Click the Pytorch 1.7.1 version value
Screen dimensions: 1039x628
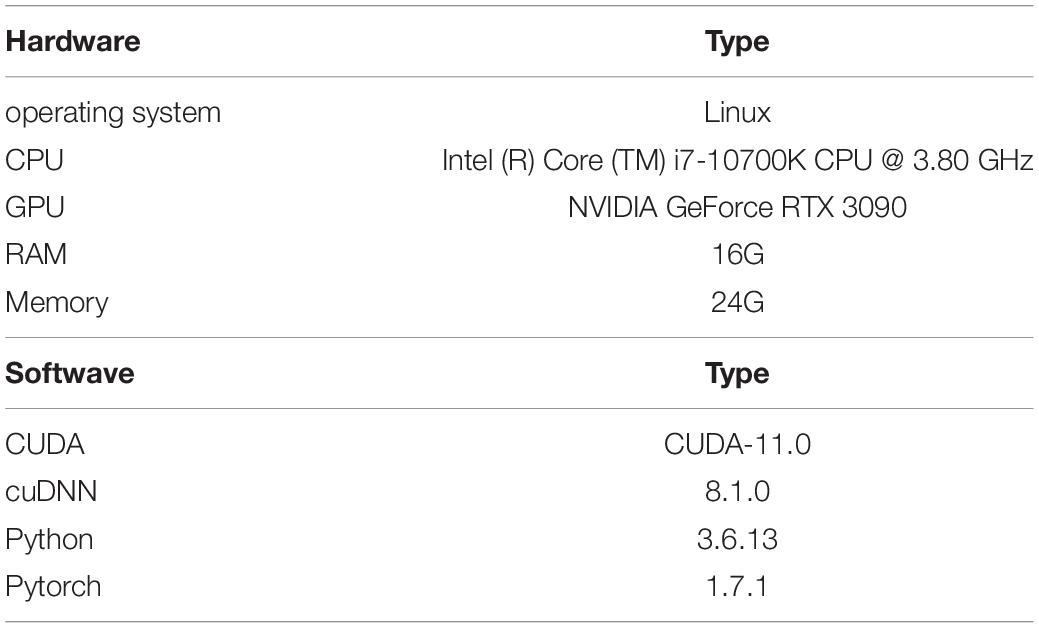click(x=737, y=586)
